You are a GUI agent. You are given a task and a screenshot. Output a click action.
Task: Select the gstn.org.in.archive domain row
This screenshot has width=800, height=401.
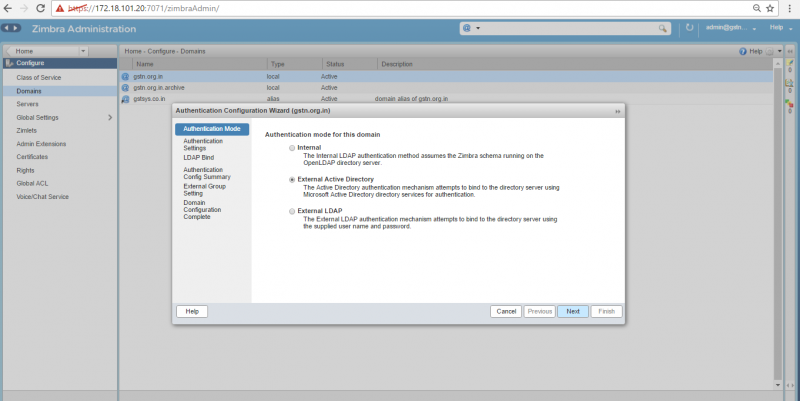(446, 88)
